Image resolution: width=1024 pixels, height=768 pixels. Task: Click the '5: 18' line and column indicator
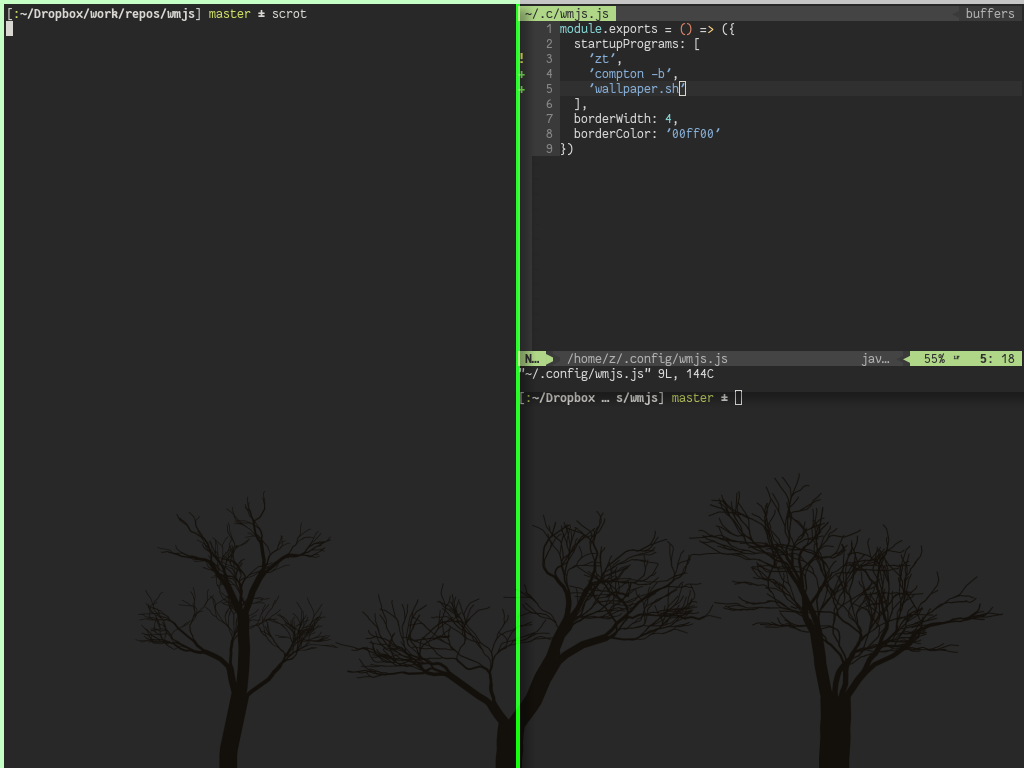pos(997,359)
